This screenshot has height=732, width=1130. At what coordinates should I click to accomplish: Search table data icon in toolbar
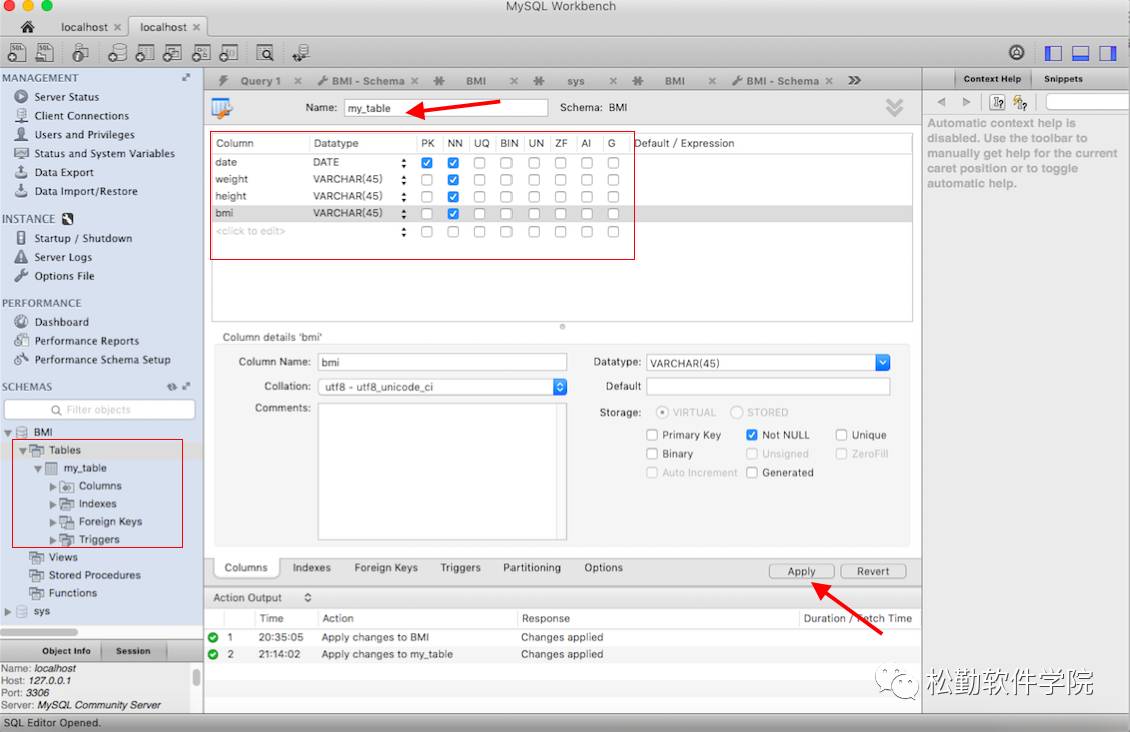coord(265,53)
